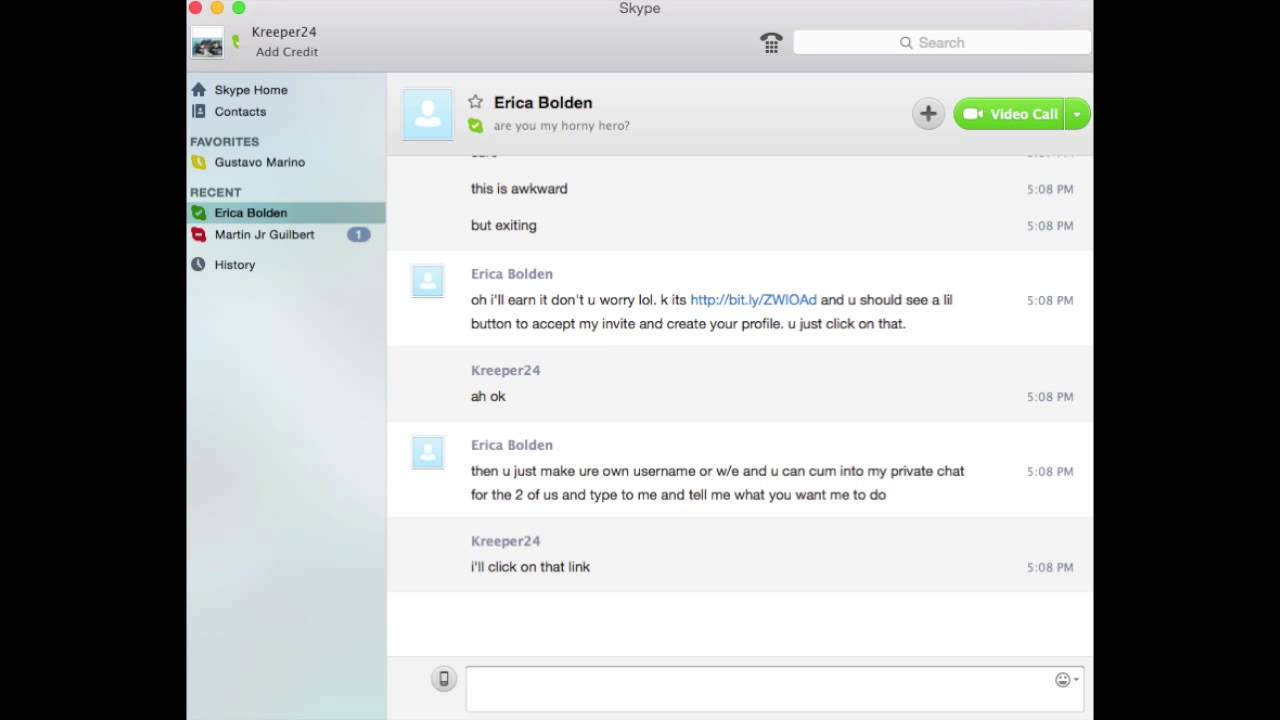Toggle favorite star for Erica Bolden
The height and width of the screenshot is (720, 1280).
click(x=475, y=102)
